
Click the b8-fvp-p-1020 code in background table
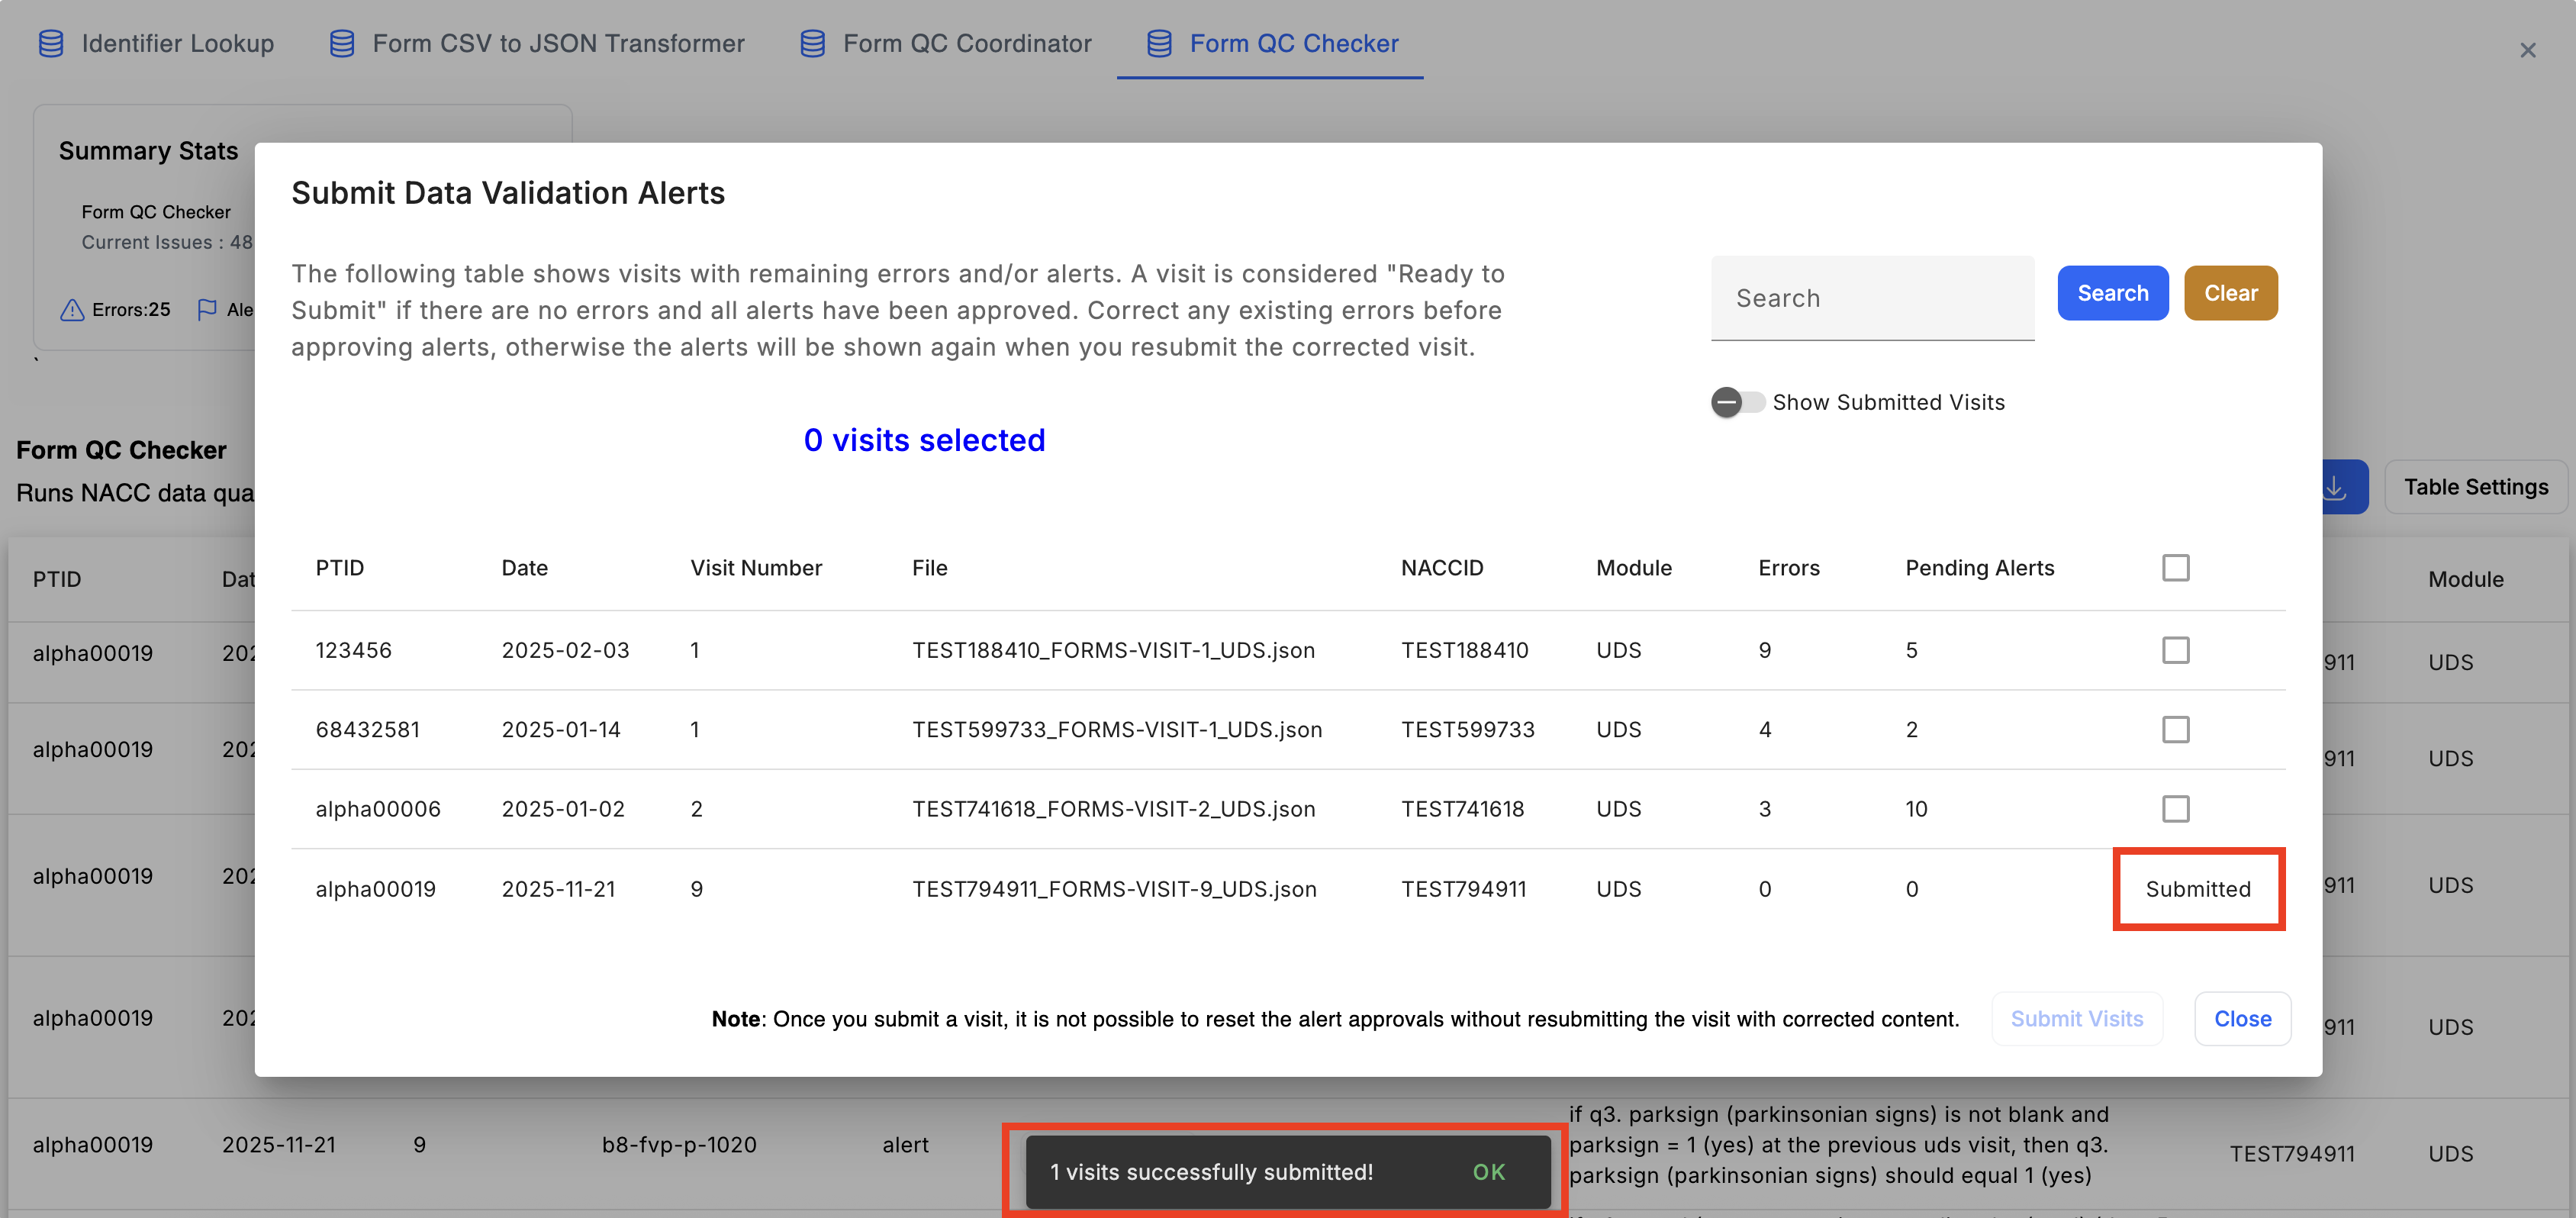679,1145
